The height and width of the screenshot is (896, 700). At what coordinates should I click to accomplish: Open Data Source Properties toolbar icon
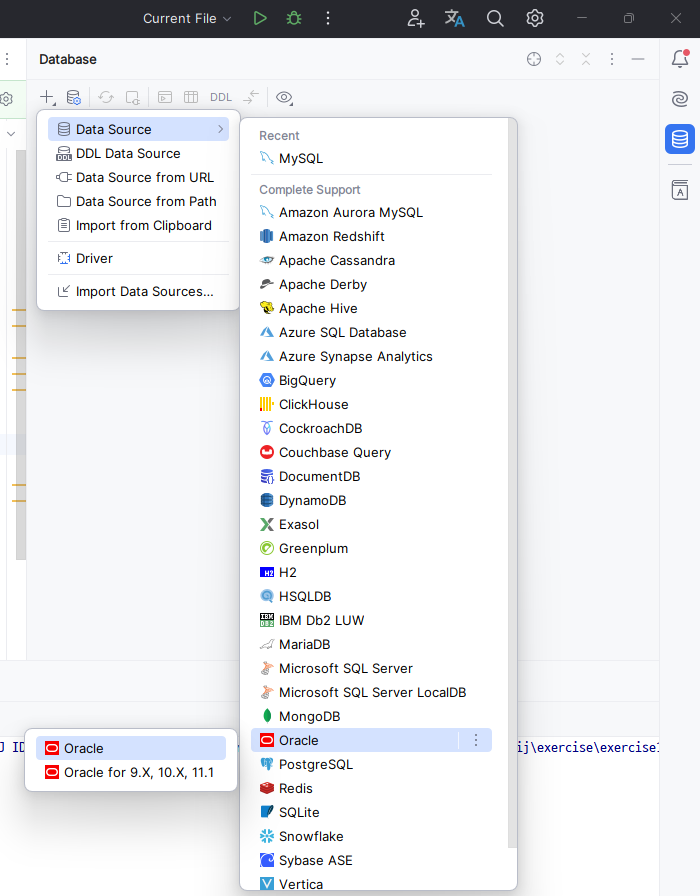pos(74,97)
